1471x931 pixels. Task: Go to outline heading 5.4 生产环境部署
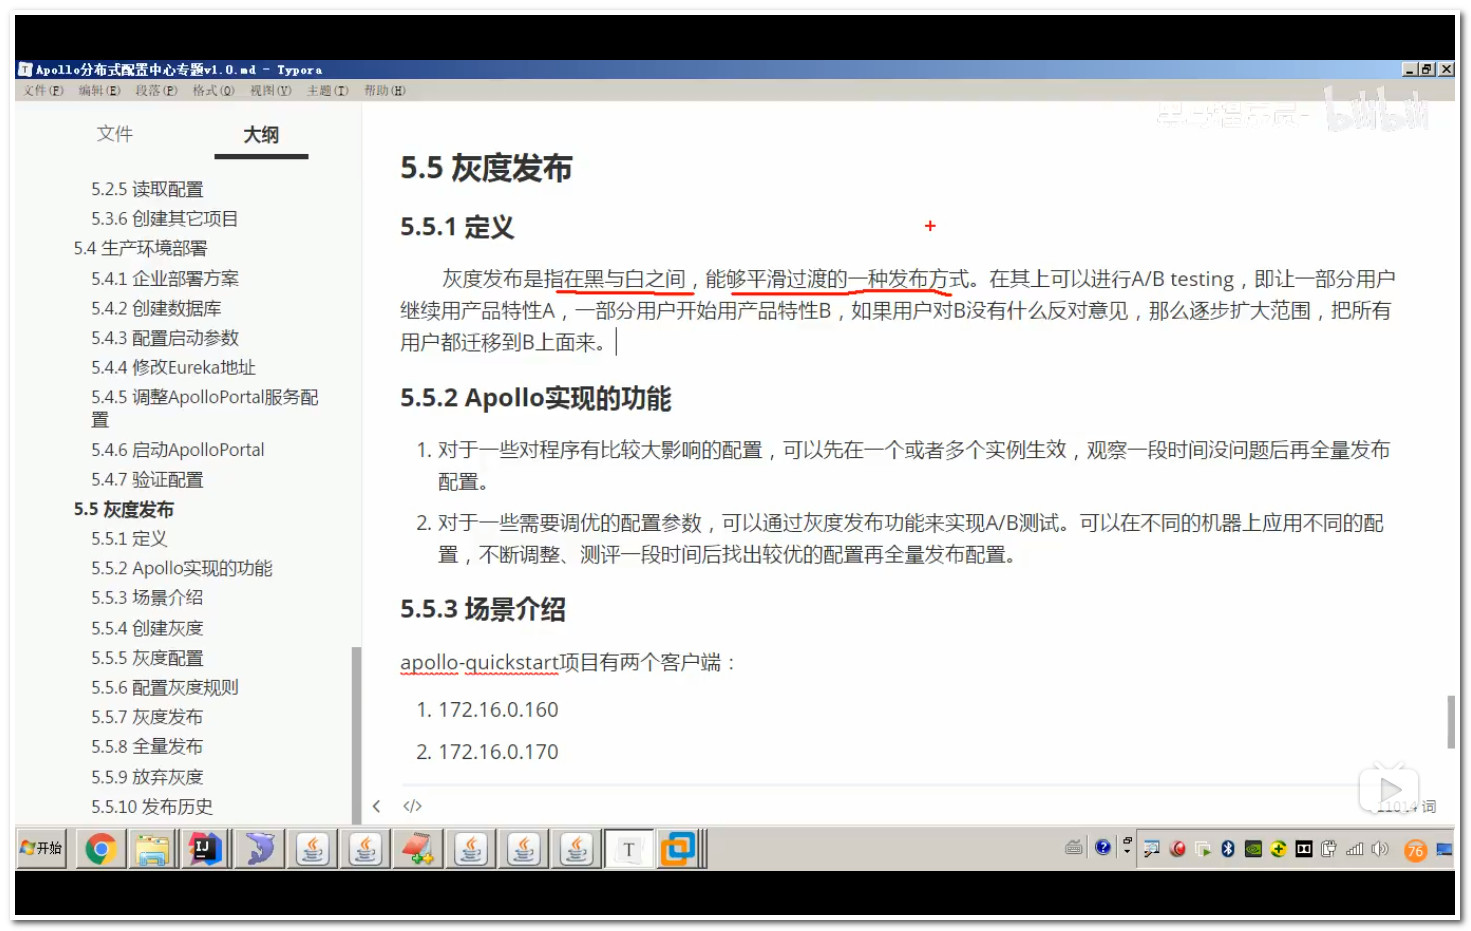pos(140,248)
